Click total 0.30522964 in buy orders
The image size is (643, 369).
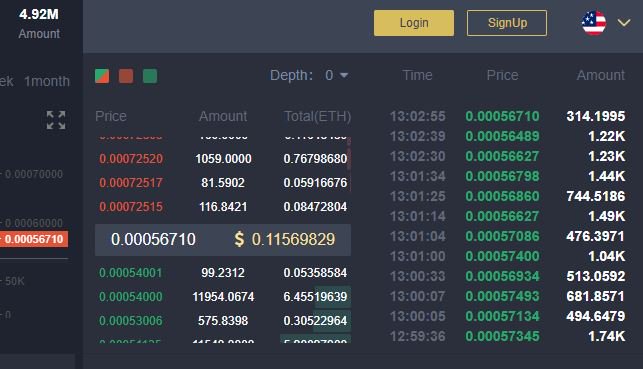315,321
